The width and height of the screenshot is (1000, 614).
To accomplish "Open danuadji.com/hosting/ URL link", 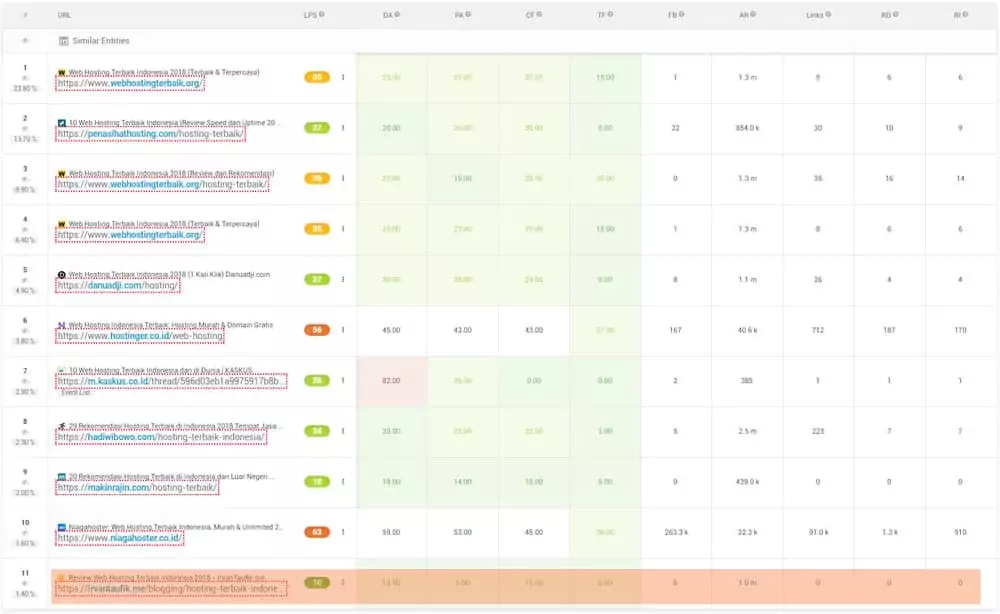I will pyautogui.click(x=118, y=286).
